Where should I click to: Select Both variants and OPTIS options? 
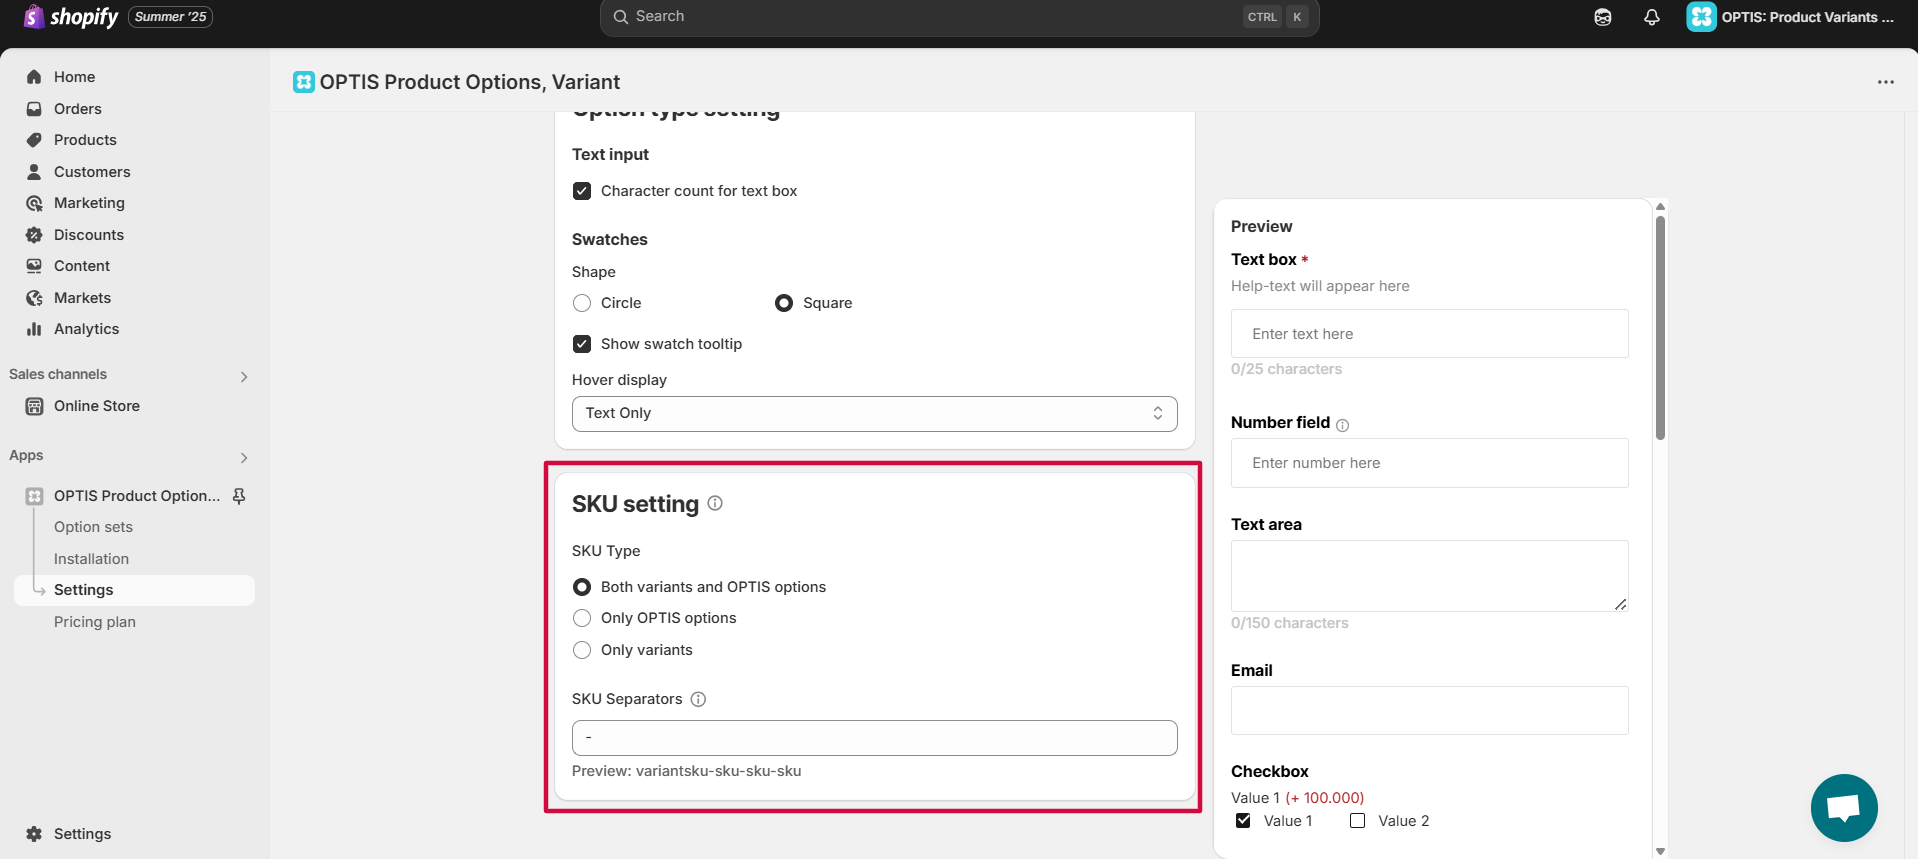[x=582, y=587]
